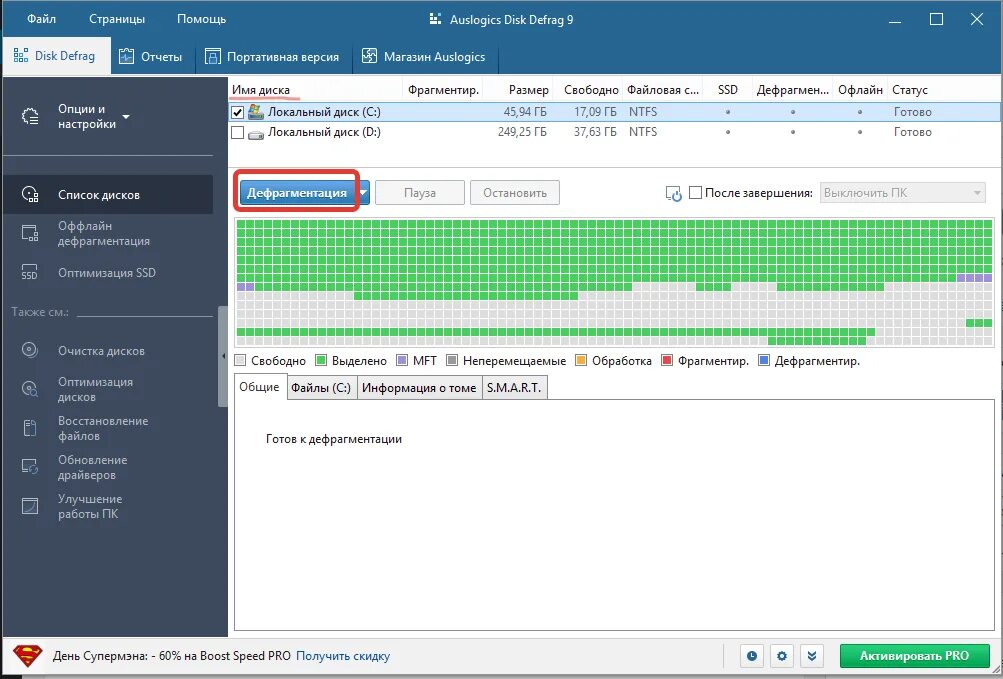Image resolution: width=1003 pixels, height=679 pixels.
Task: Collapse the sidebar with the arrow handle
Action: (x=223, y=356)
